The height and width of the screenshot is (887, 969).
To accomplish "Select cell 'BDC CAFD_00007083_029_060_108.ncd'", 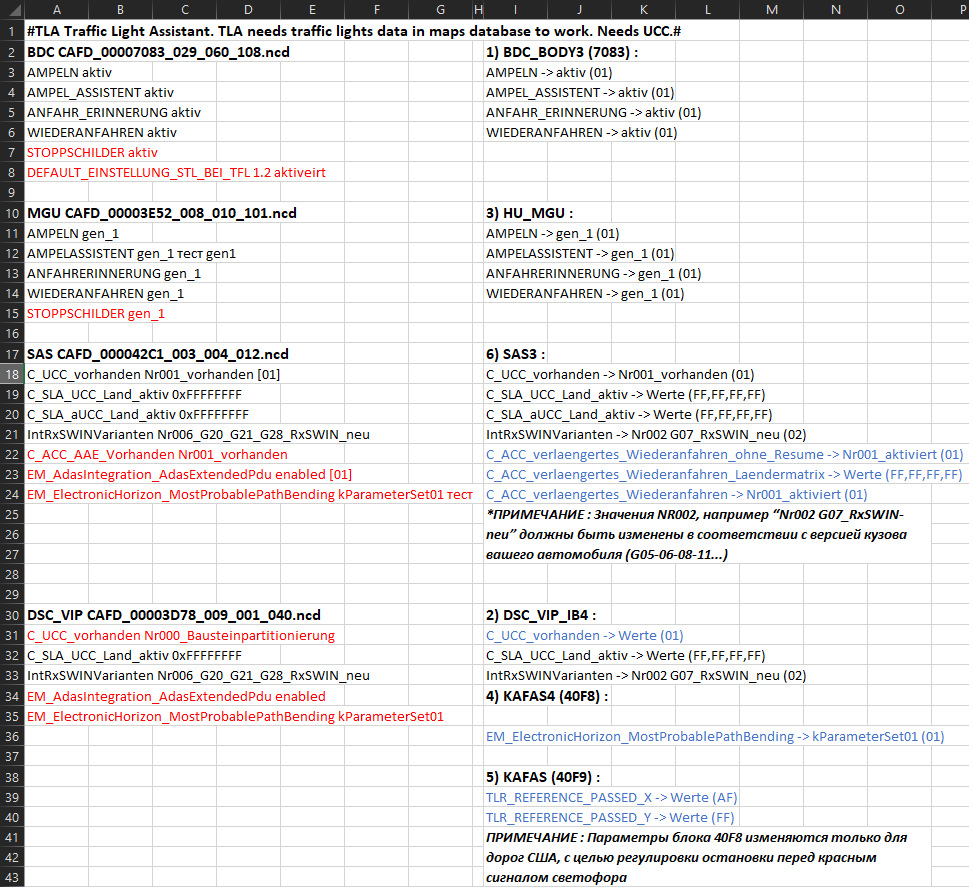I will tap(158, 52).
